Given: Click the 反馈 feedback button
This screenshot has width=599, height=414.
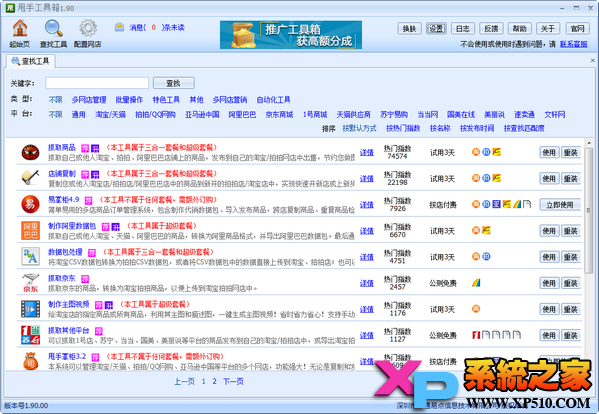Looking at the screenshot, I should [x=491, y=29].
